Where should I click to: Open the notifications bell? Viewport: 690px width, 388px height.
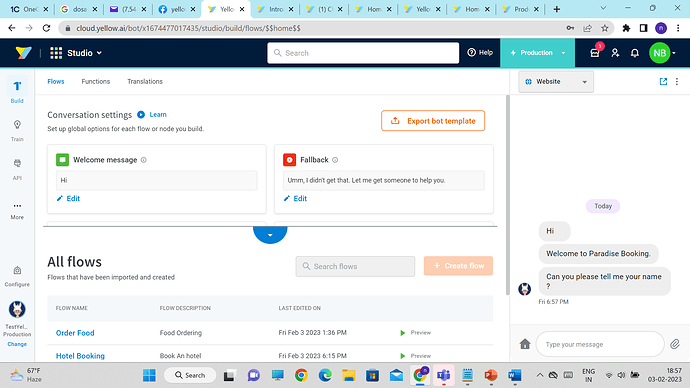635,53
